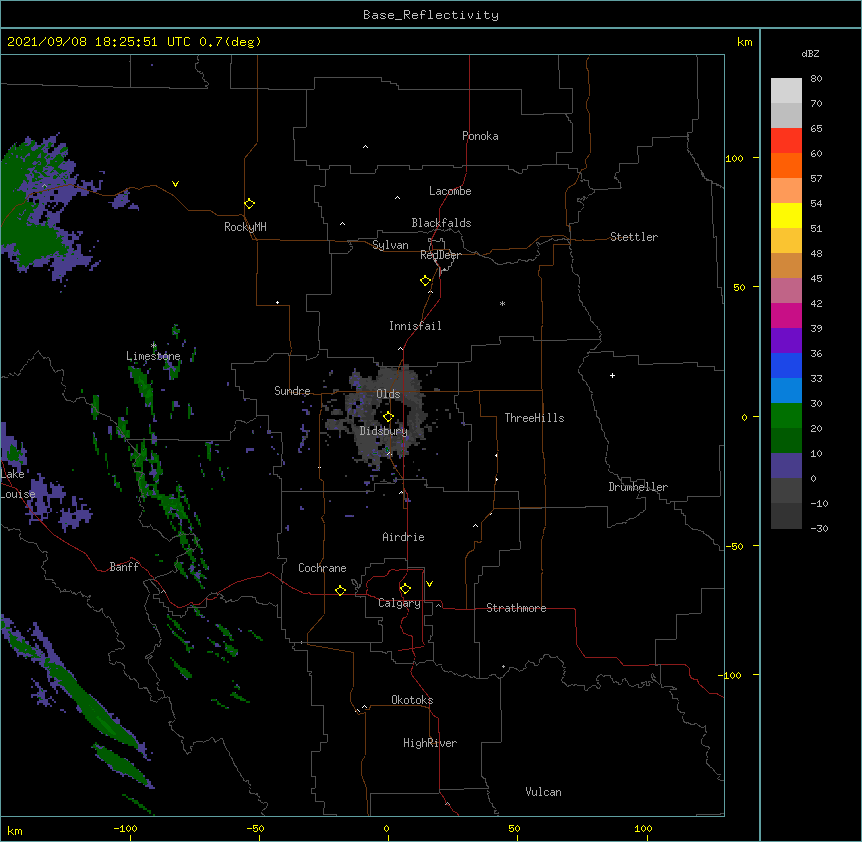Click the yellow radar site marker near Olds
The height and width of the screenshot is (842, 862).
(389, 417)
